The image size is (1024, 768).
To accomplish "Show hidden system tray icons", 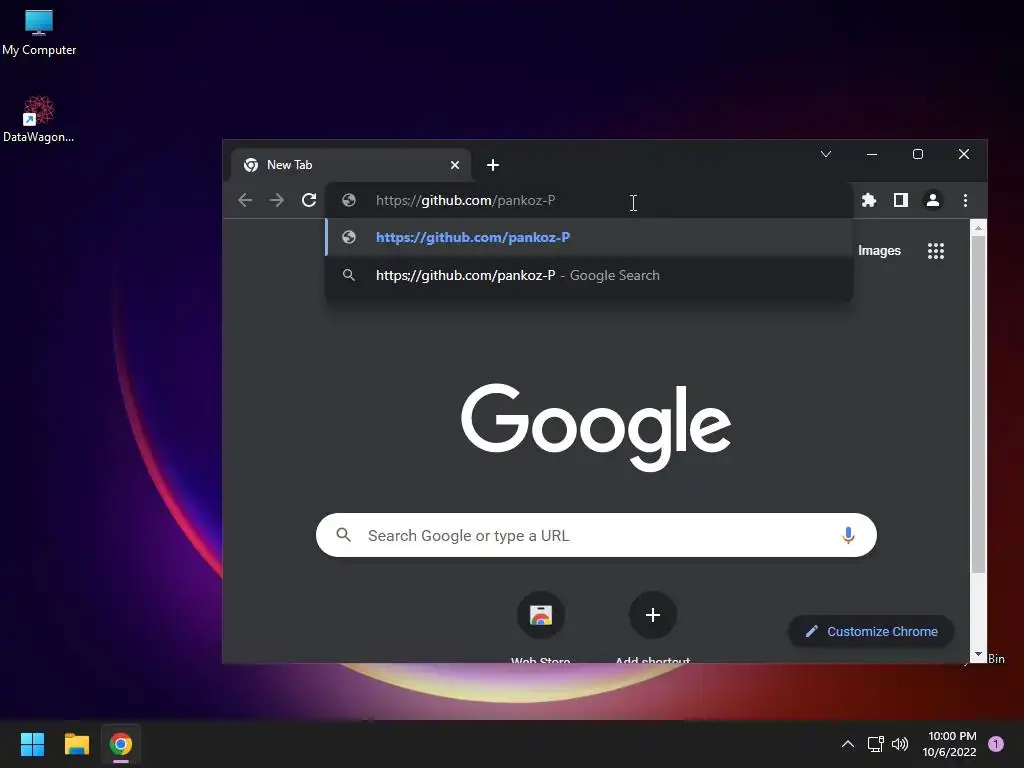I will click(848, 744).
